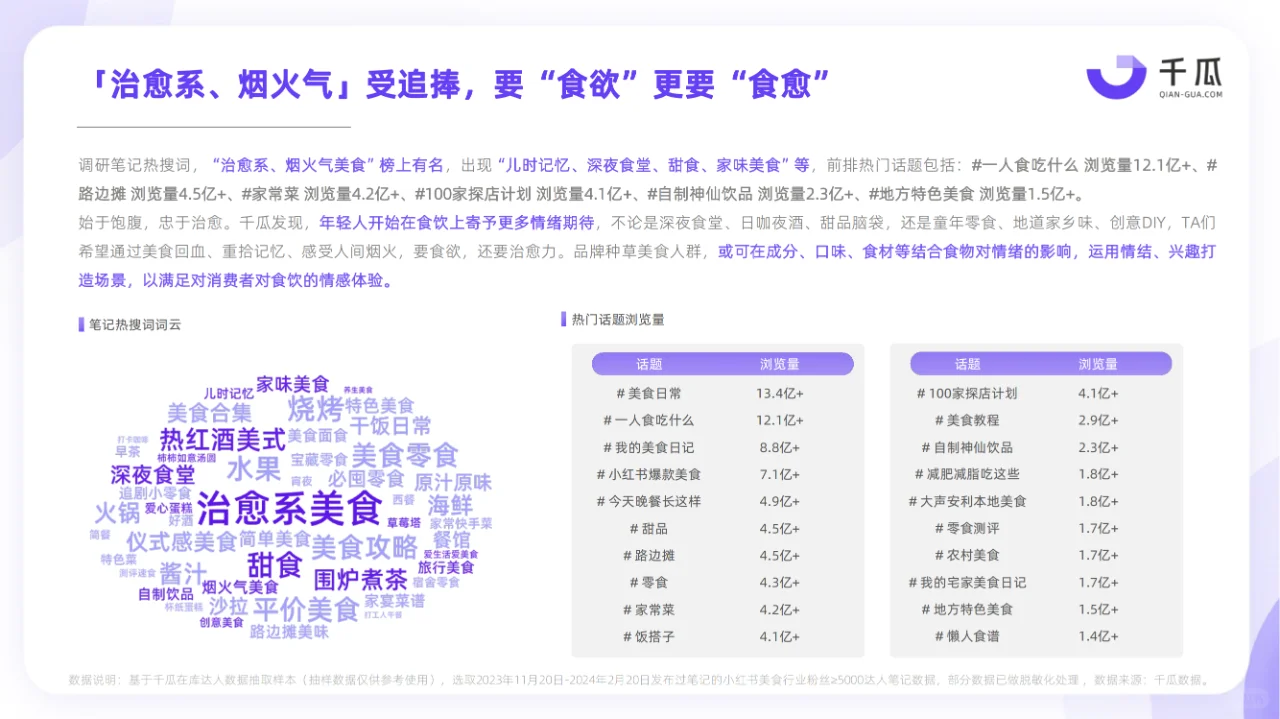Viewport: 1280px width, 719px height.
Task: Click 美食合集 in the word cloud
Action: pos(209,412)
